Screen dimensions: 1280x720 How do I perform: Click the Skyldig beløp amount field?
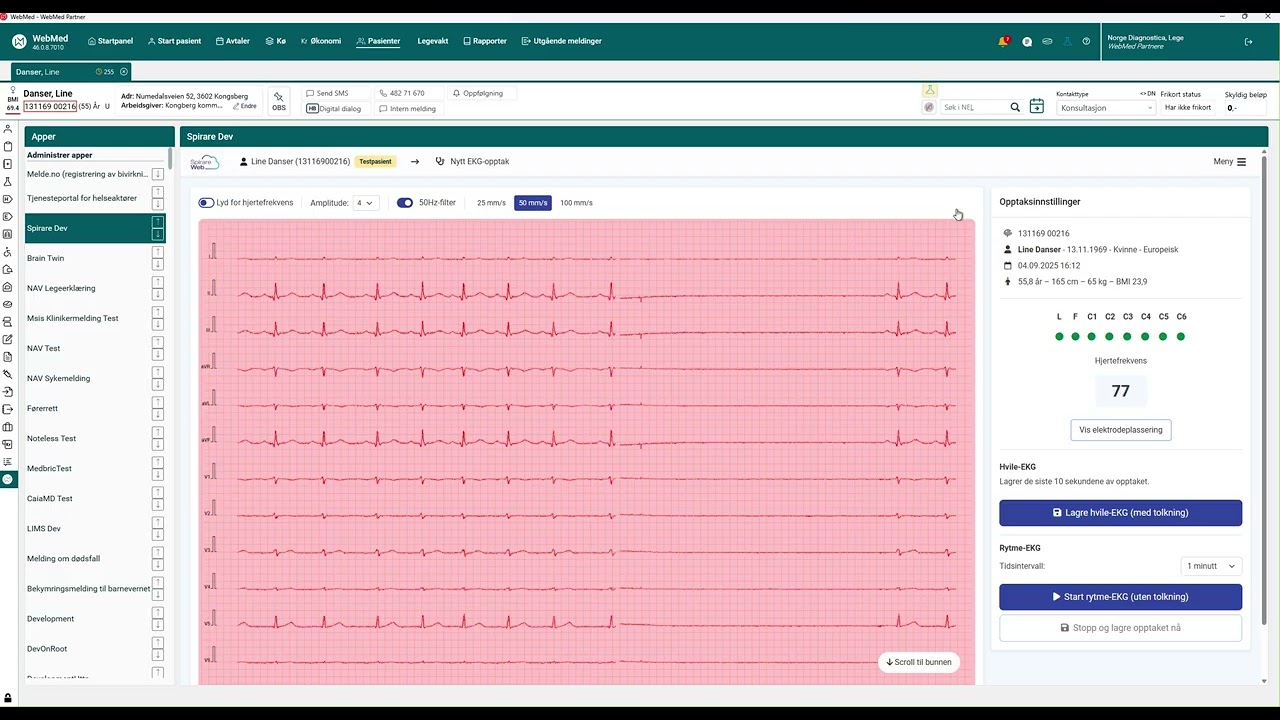tap(1246, 107)
